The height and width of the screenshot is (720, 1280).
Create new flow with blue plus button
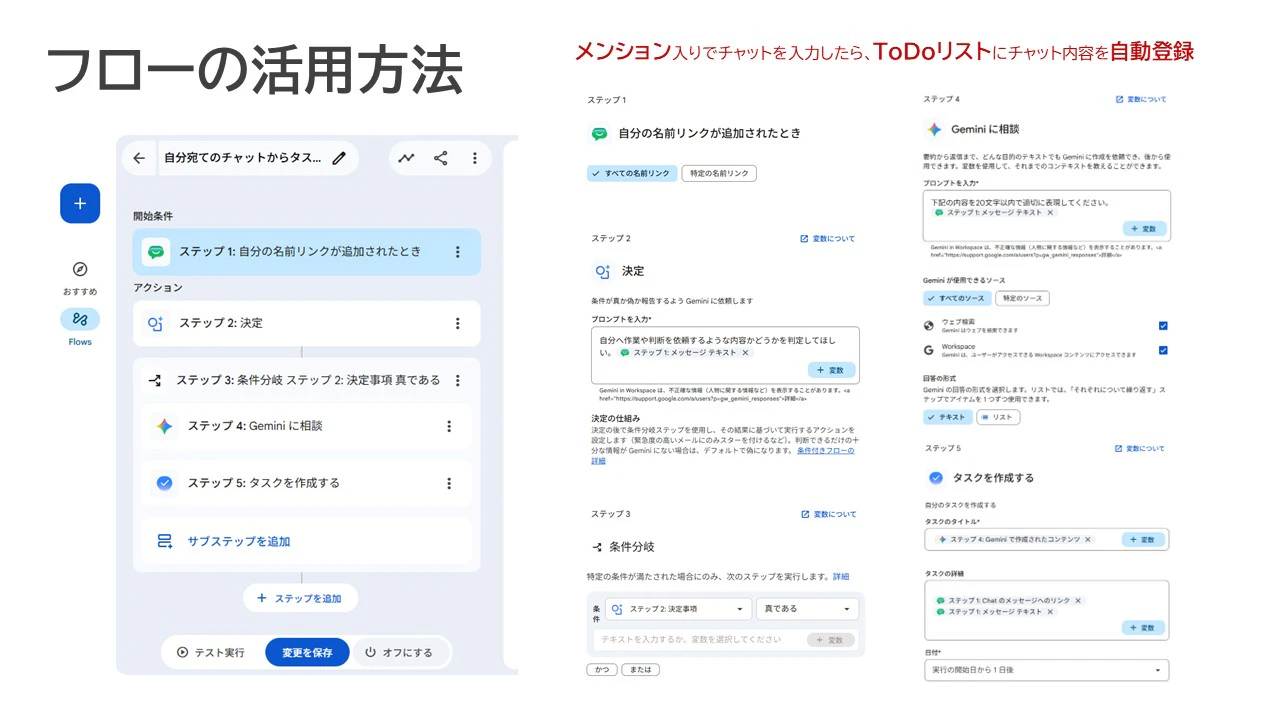pos(80,203)
